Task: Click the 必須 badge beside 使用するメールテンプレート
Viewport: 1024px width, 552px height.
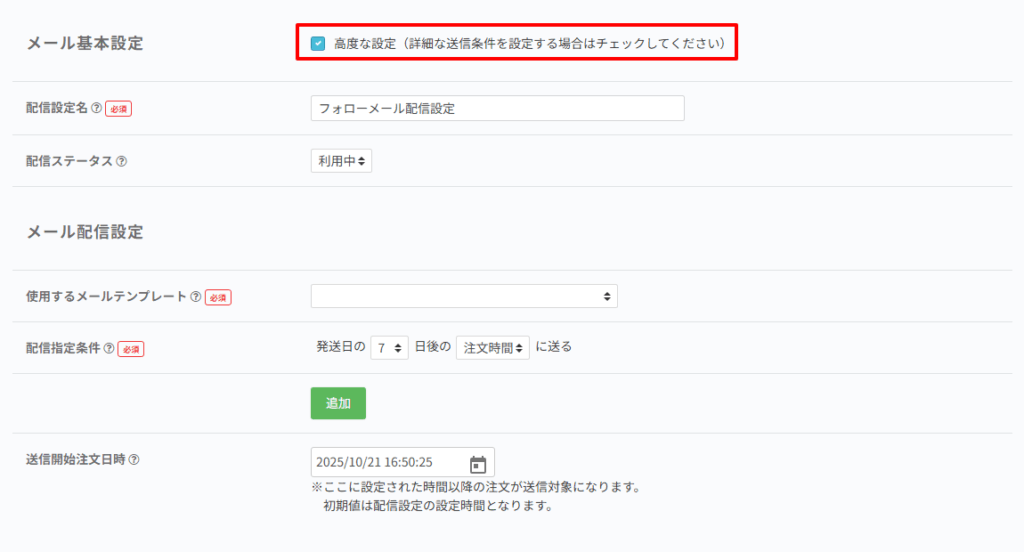Action: tap(218, 297)
